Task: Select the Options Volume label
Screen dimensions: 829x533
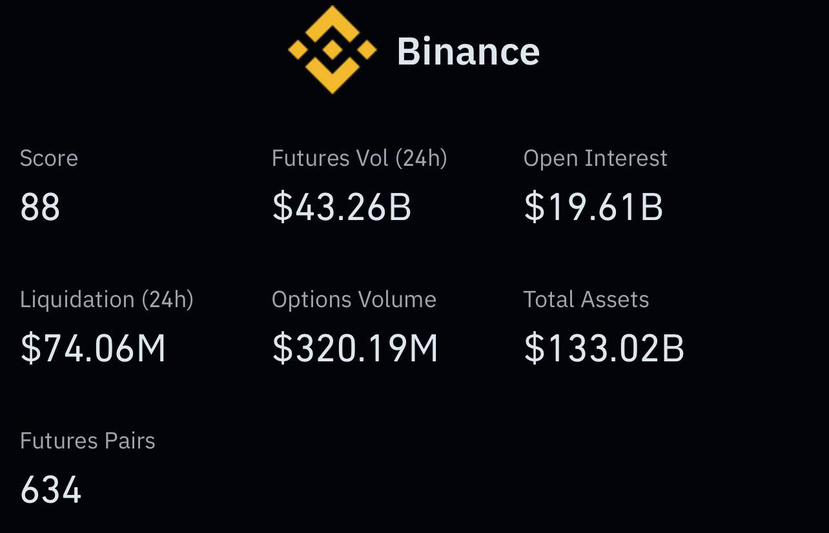Action: pos(354,299)
